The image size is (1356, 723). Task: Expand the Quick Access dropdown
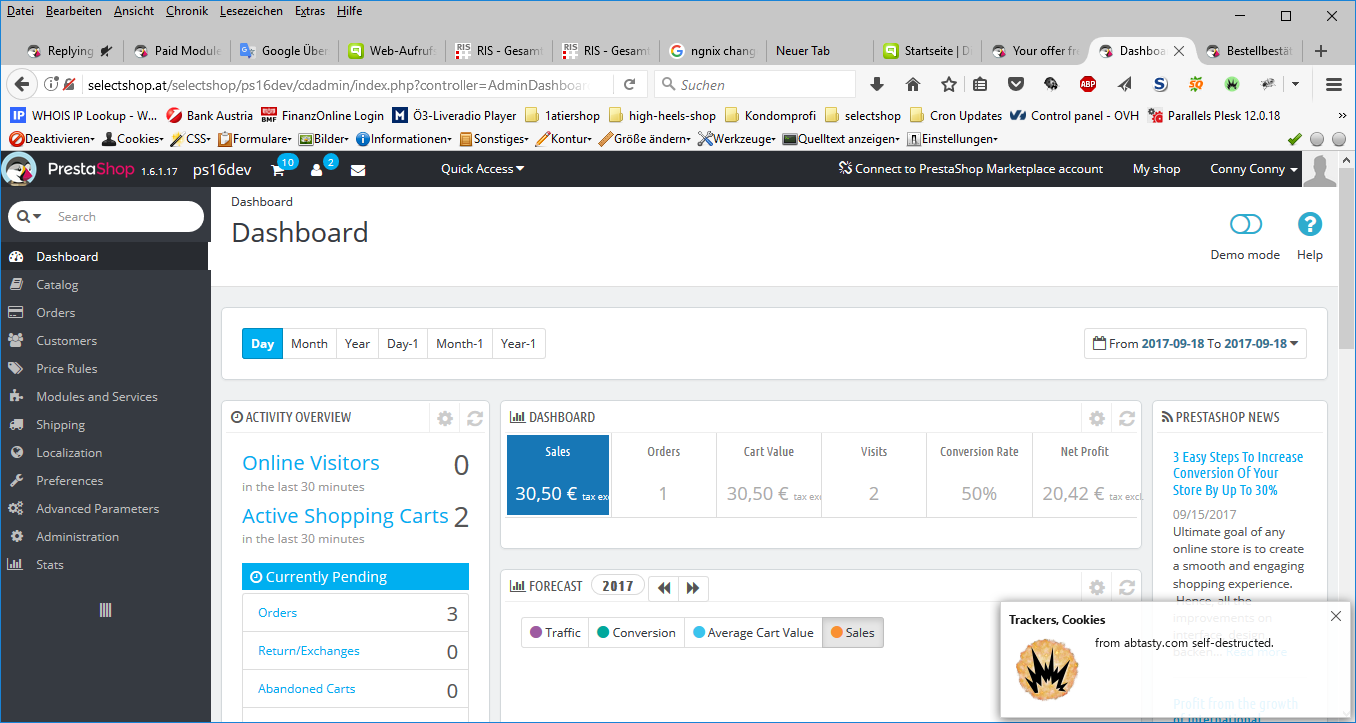click(x=483, y=169)
